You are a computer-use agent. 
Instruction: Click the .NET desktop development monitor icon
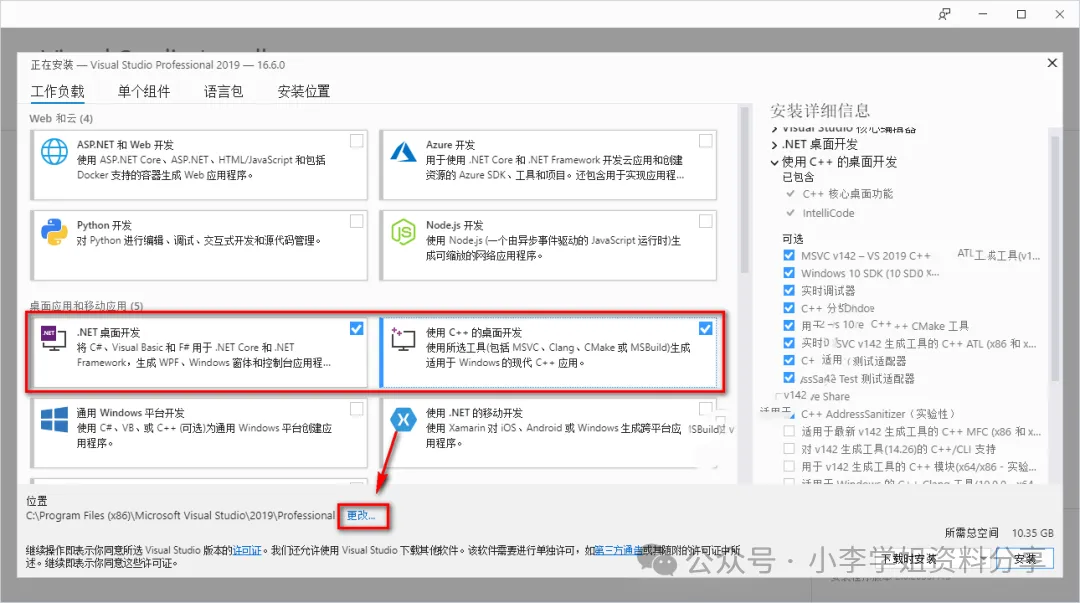pos(54,338)
